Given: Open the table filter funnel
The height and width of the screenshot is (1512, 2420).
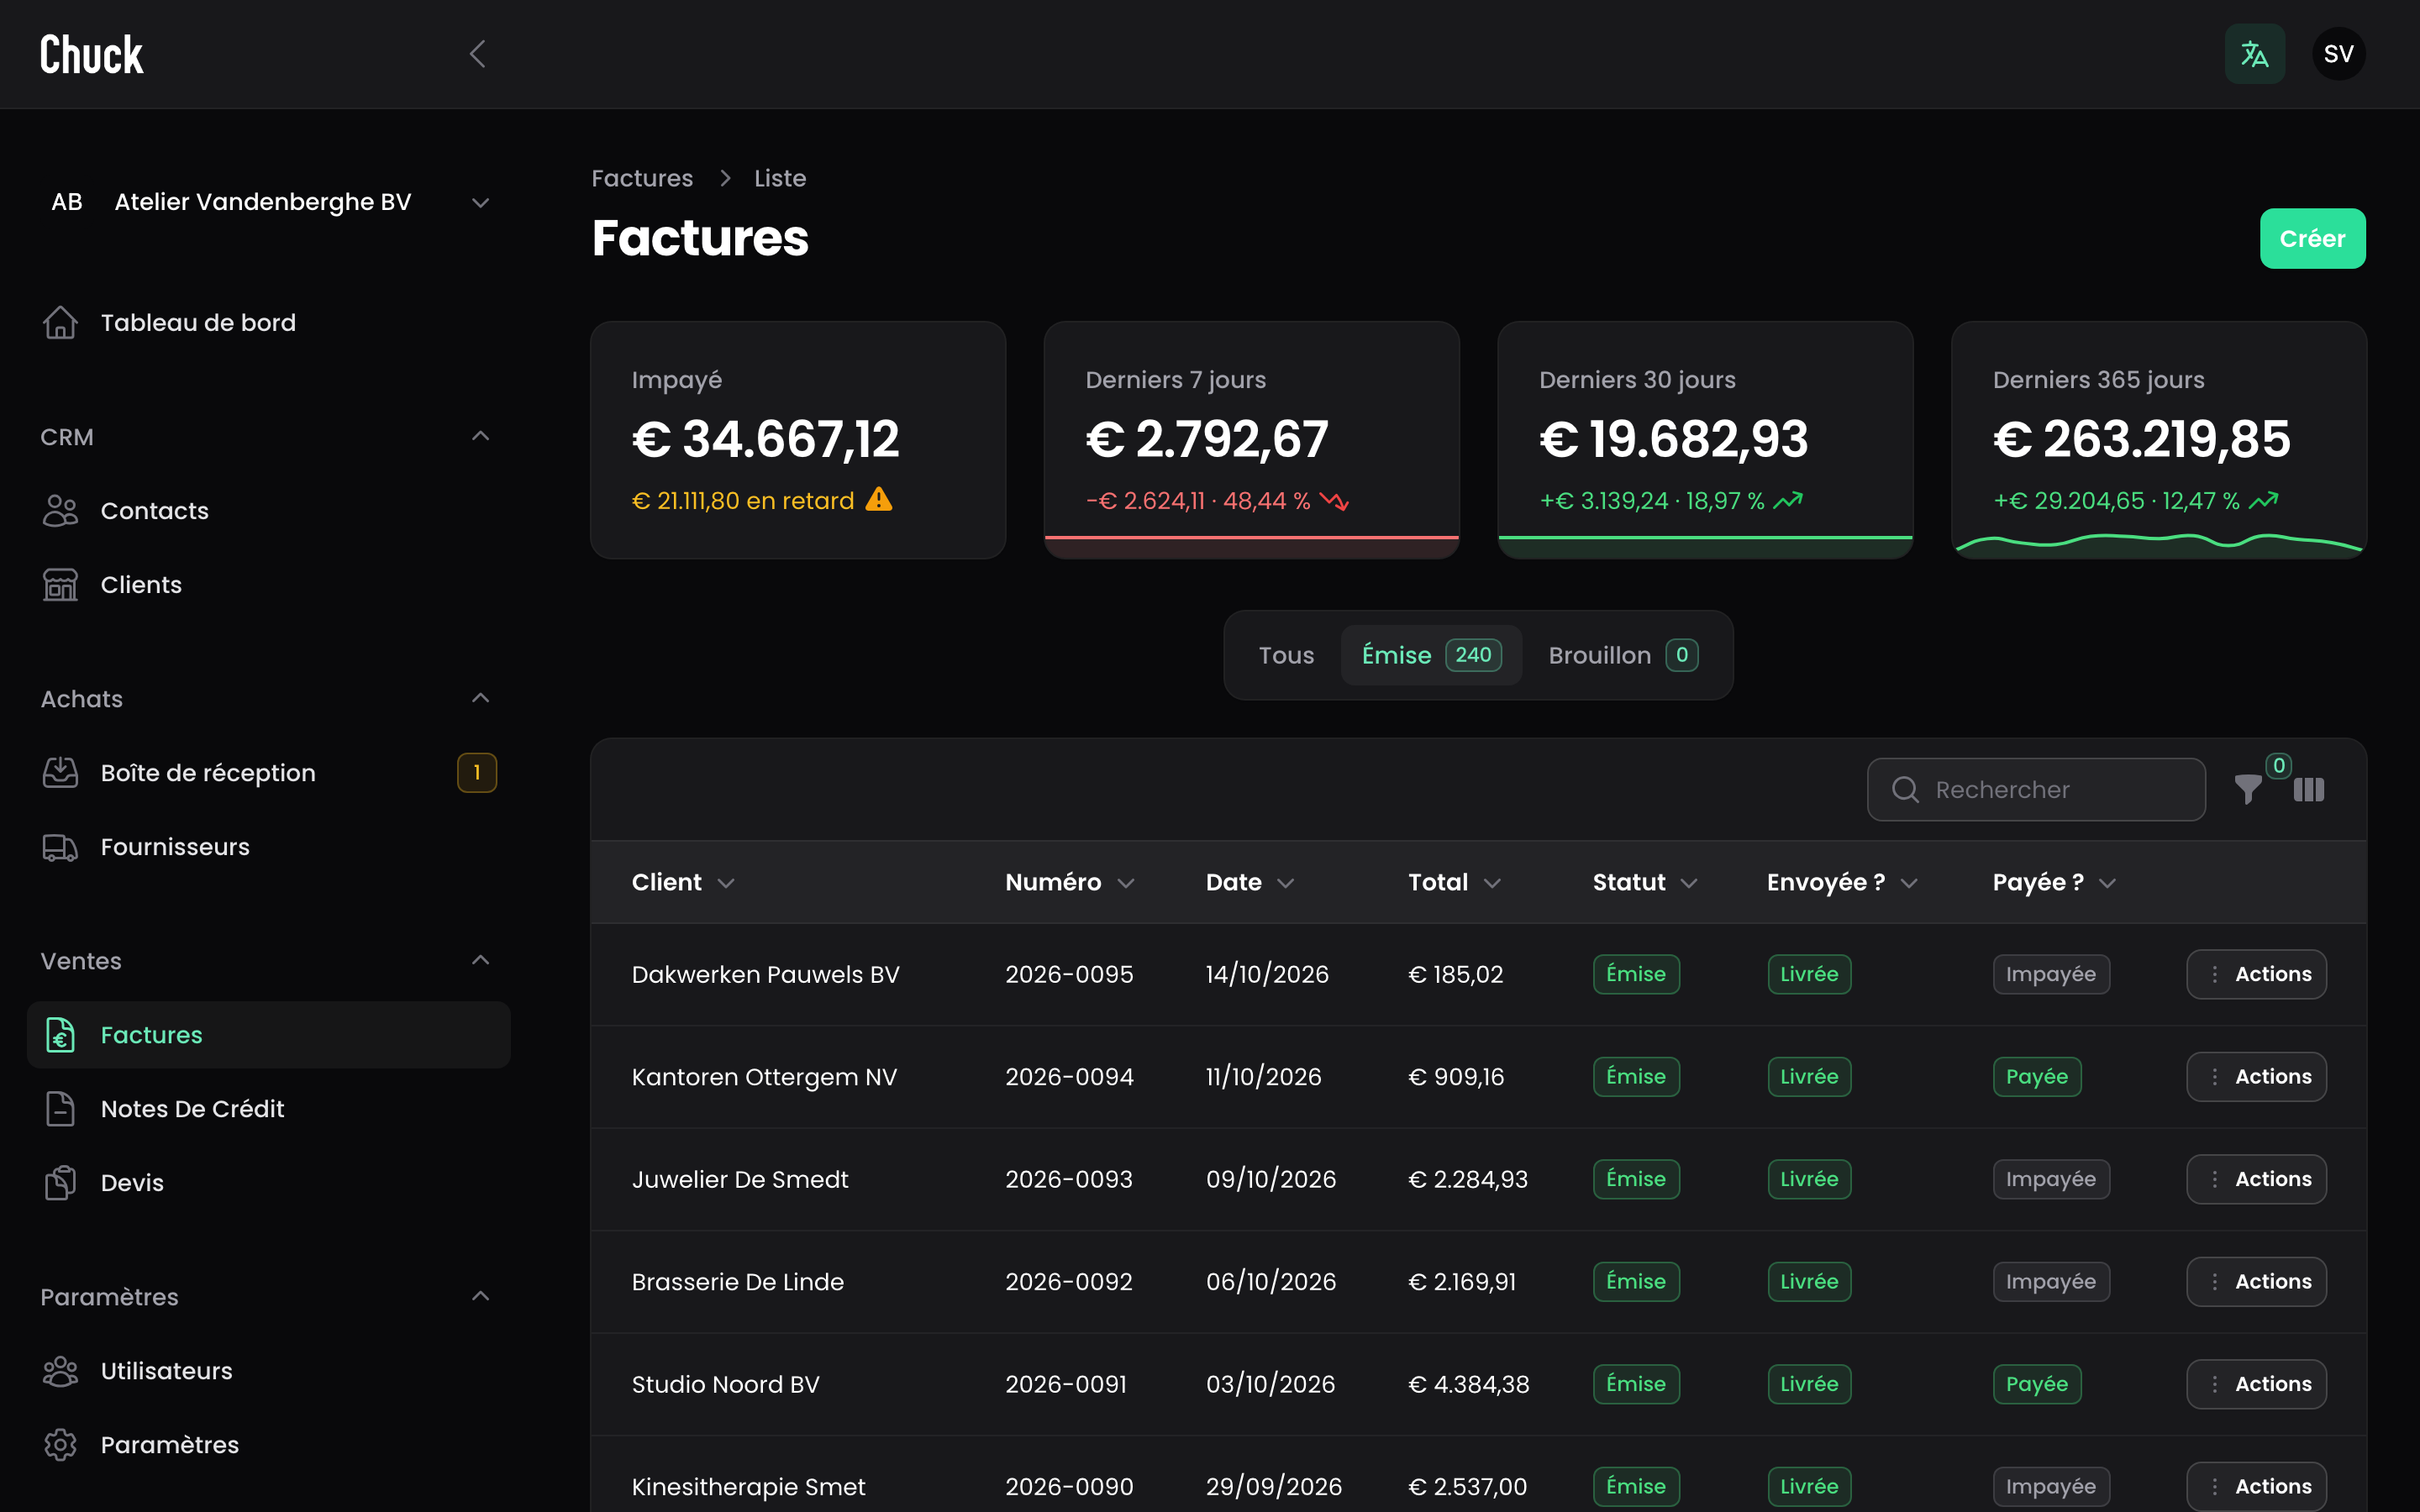Looking at the screenshot, I should (x=2248, y=790).
